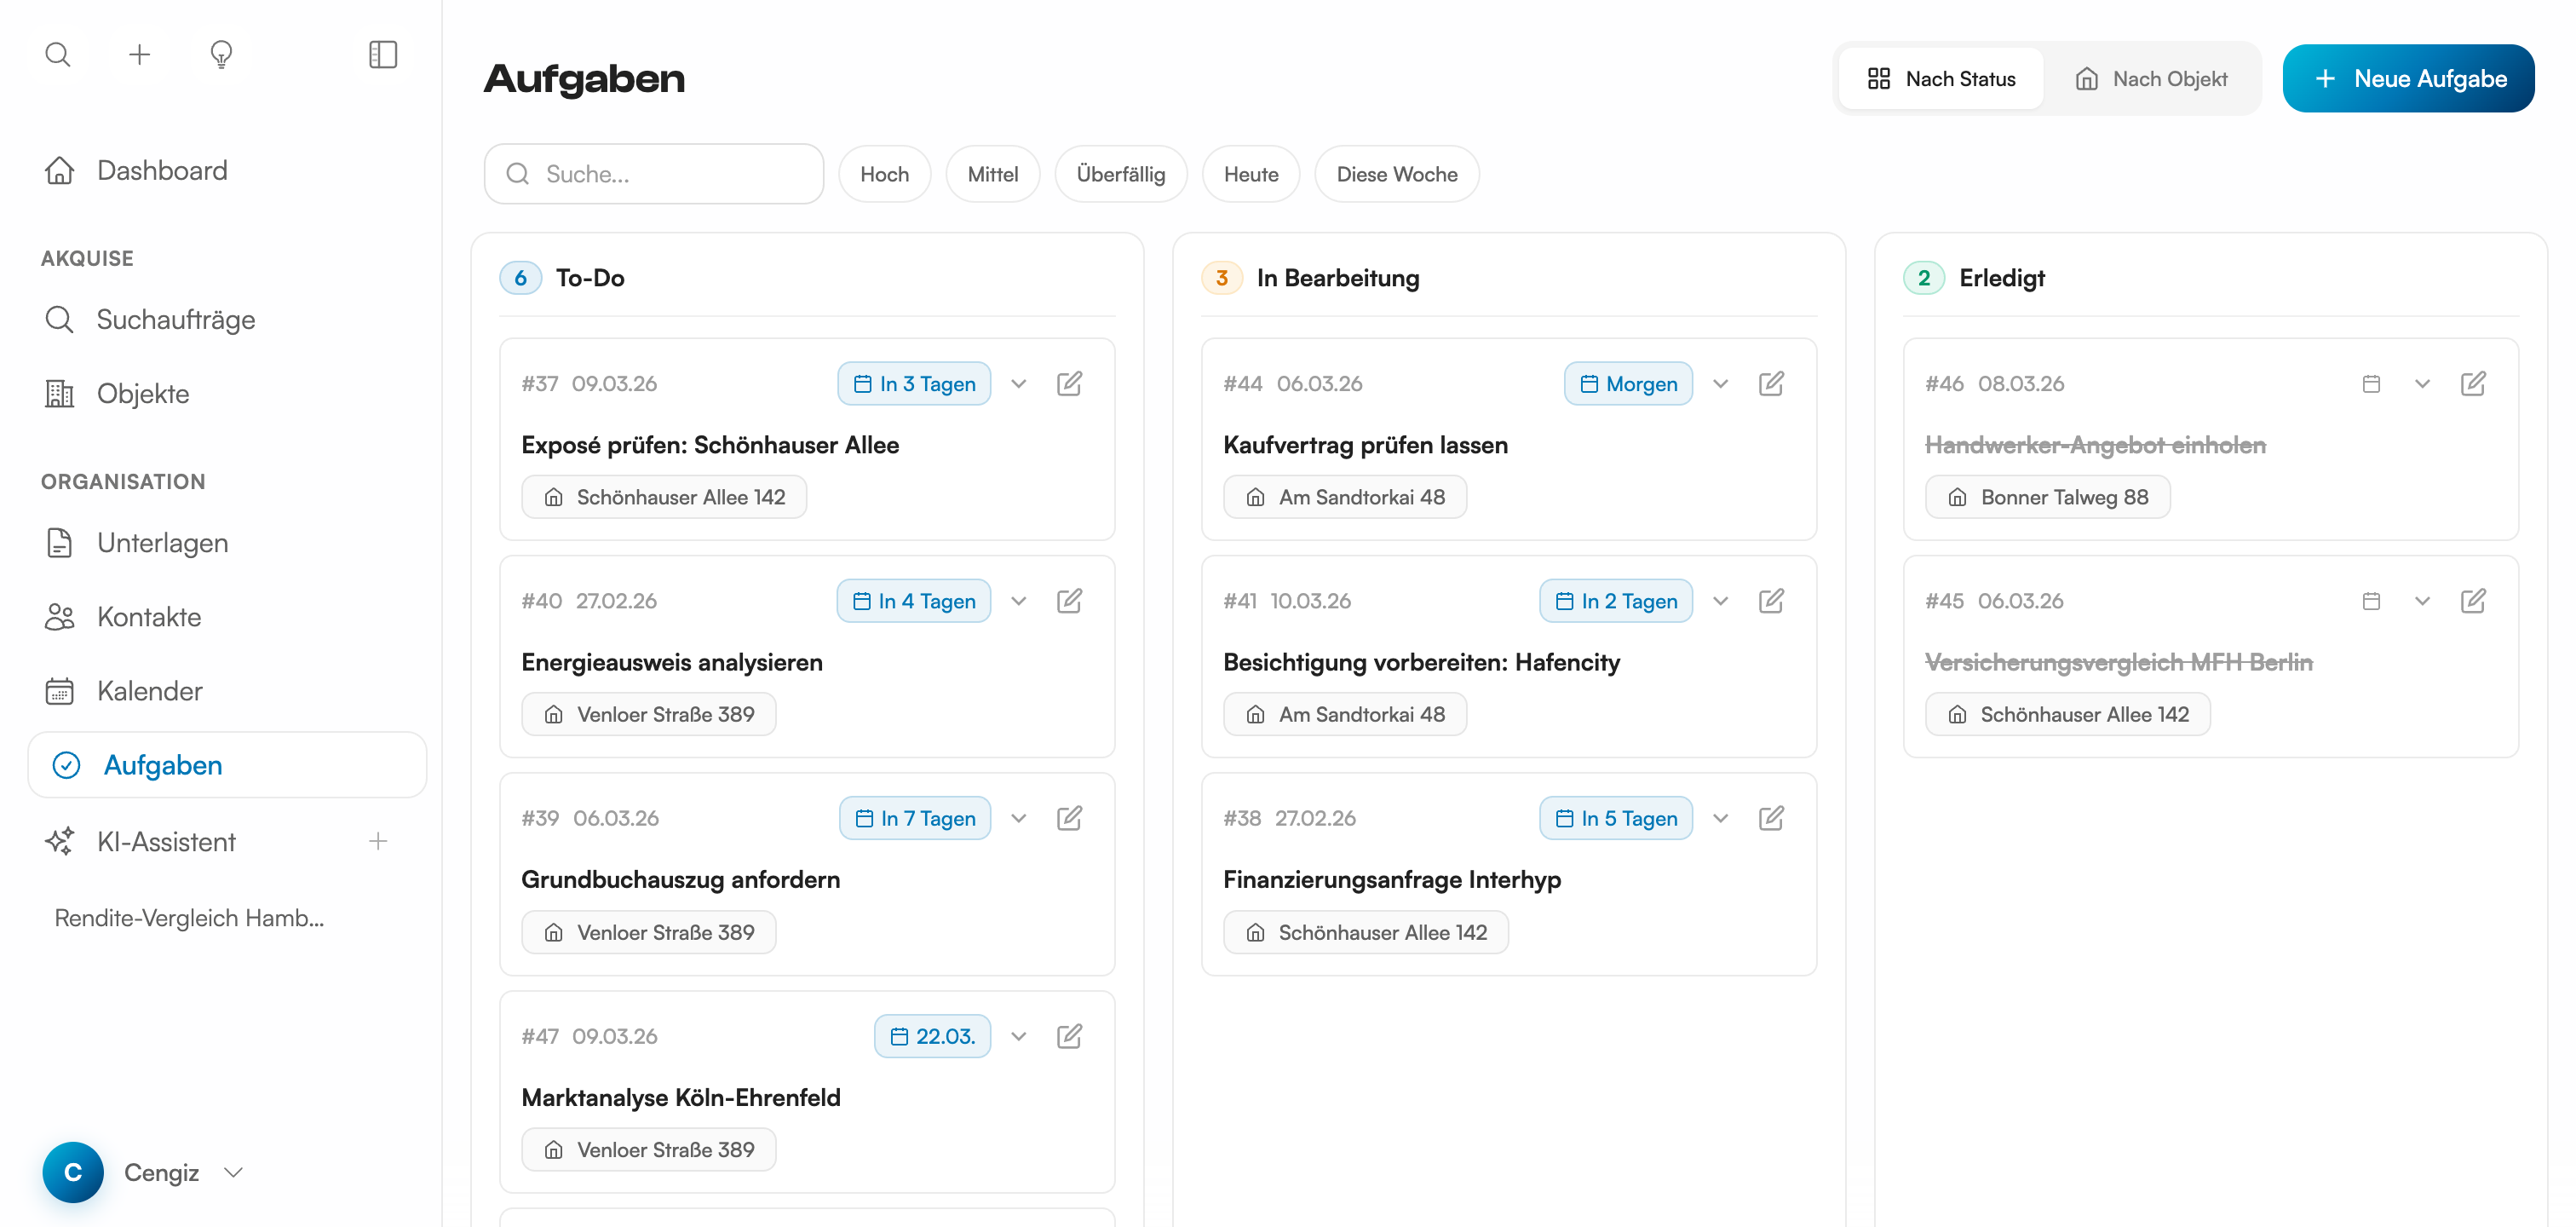
Task: Toggle the Hoch priority filter chip
Action: [x=884, y=174]
